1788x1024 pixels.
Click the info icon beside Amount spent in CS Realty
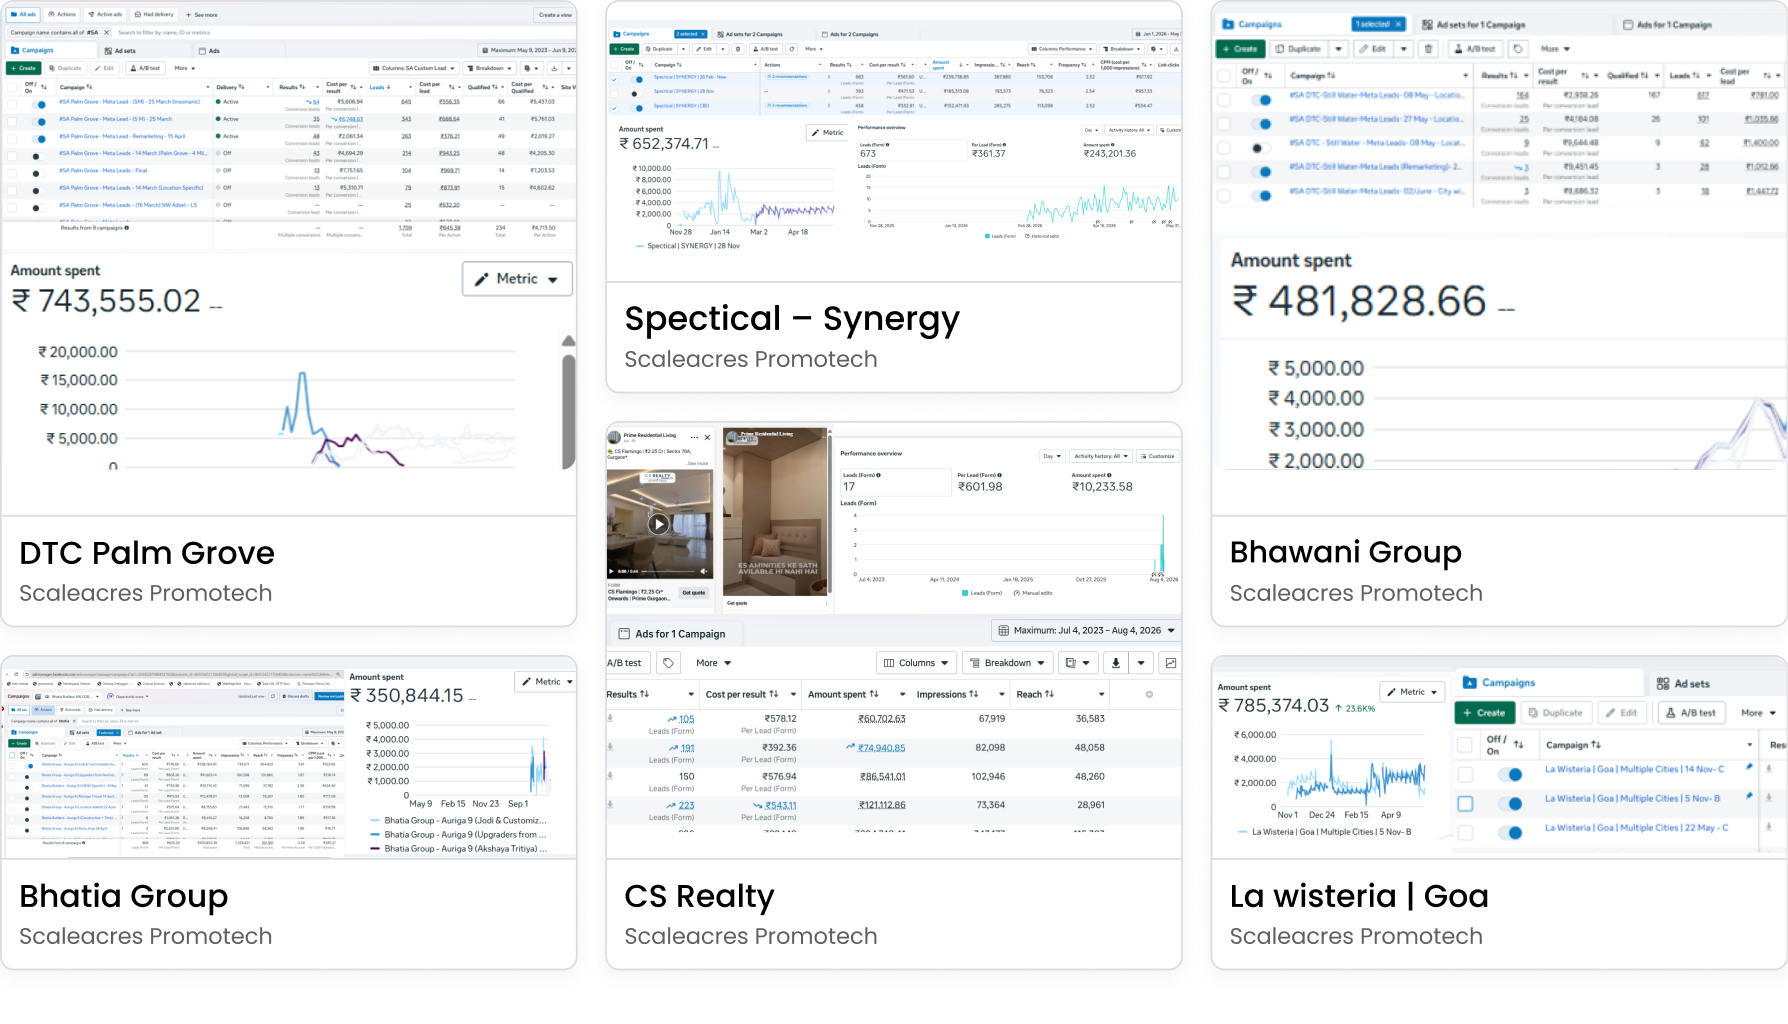tap(1109, 475)
